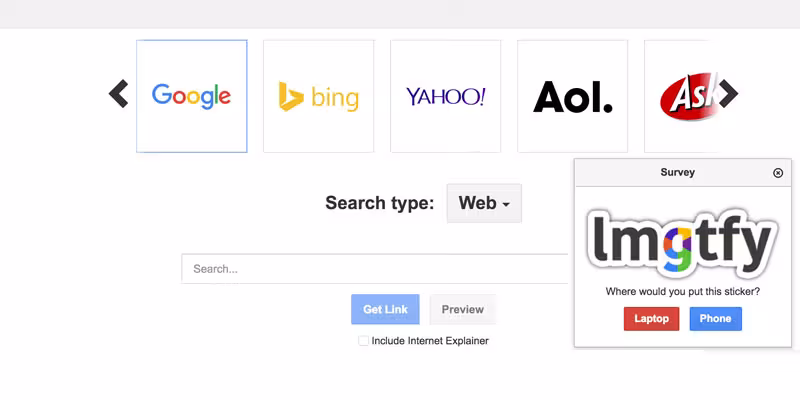Close the Survey popup
This screenshot has width=800, height=400.
click(x=778, y=173)
